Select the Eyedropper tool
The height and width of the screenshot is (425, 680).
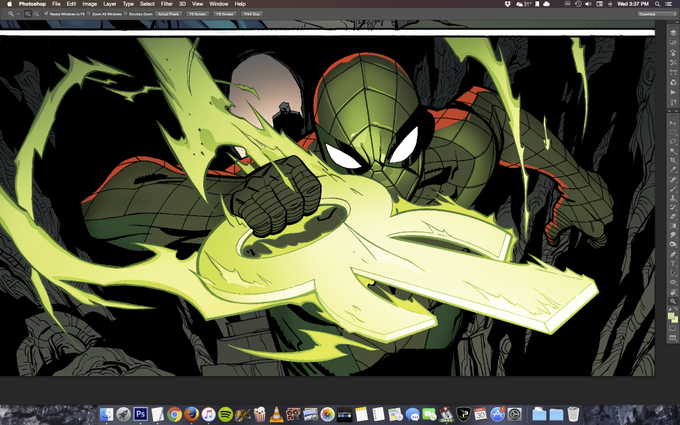click(x=673, y=170)
